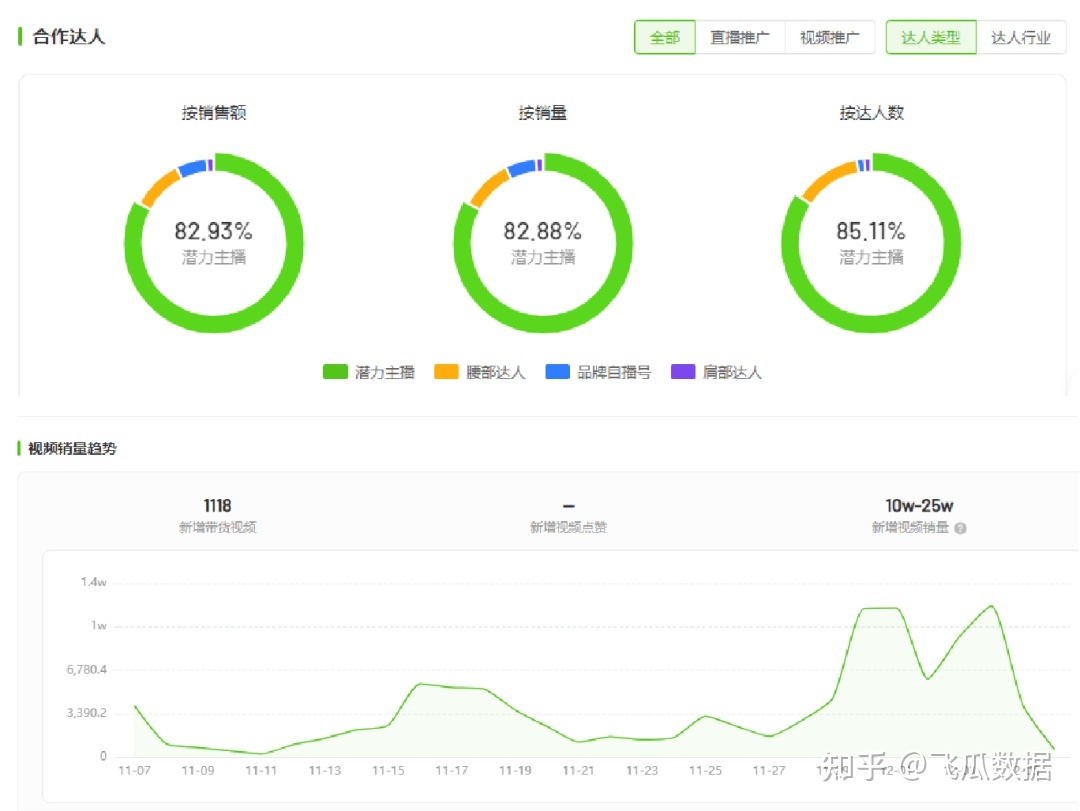This screenshot has height=811, width=1080.
Task: Click the 新增视频点赞 metric label
Action: [x=568, y=528]
